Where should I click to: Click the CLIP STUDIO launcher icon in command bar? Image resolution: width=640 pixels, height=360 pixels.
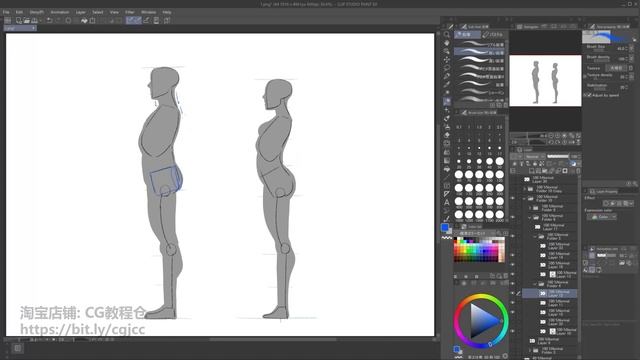8,20
